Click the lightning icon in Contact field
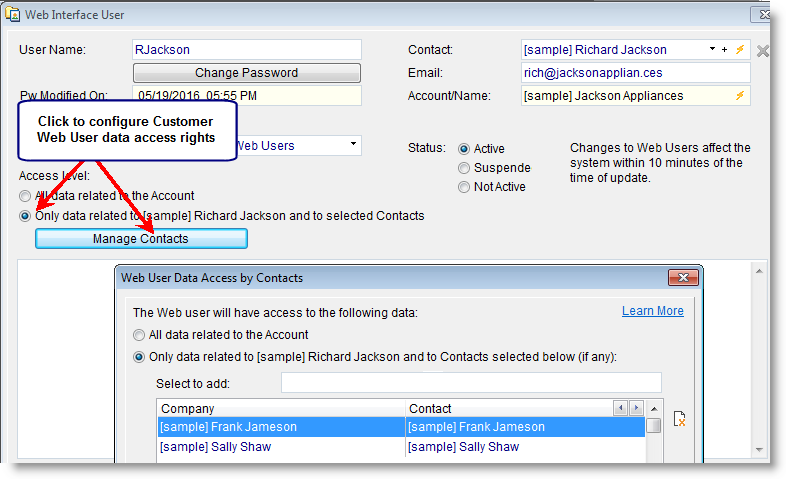The width and height of the screenshot is (786, 479). point(740,49)
